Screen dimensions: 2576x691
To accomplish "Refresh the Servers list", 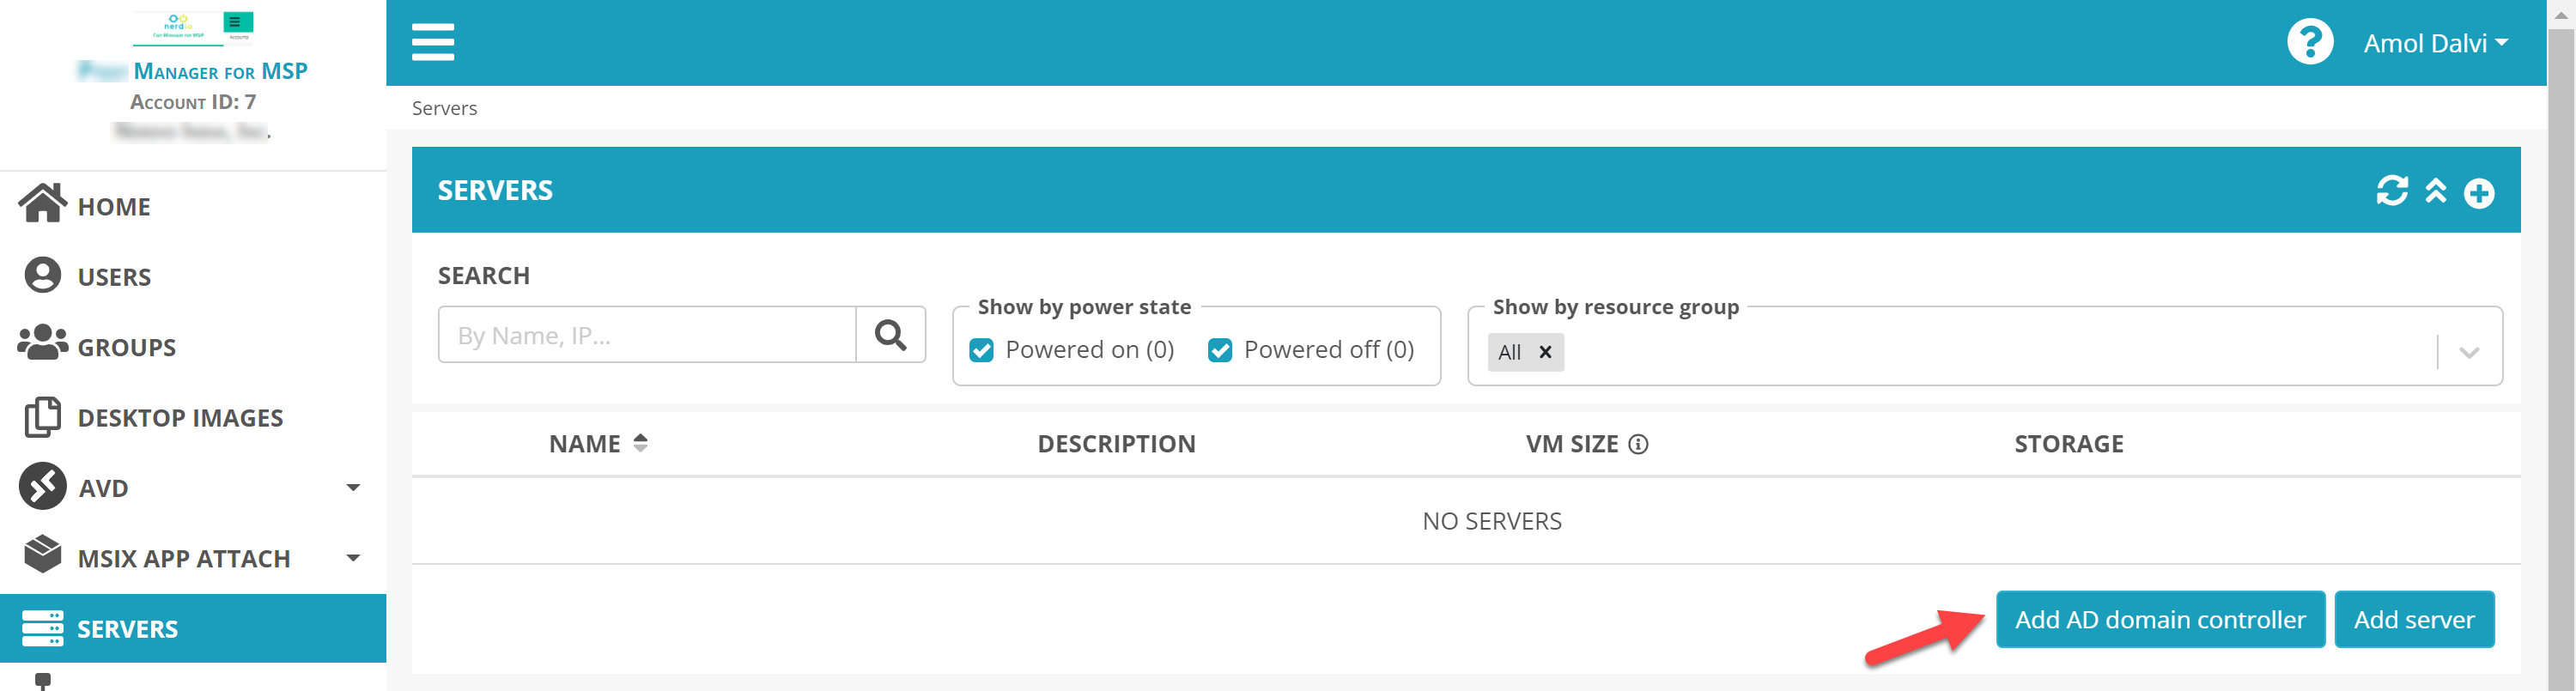I will pyautogui.click(x=2391, y=190).
